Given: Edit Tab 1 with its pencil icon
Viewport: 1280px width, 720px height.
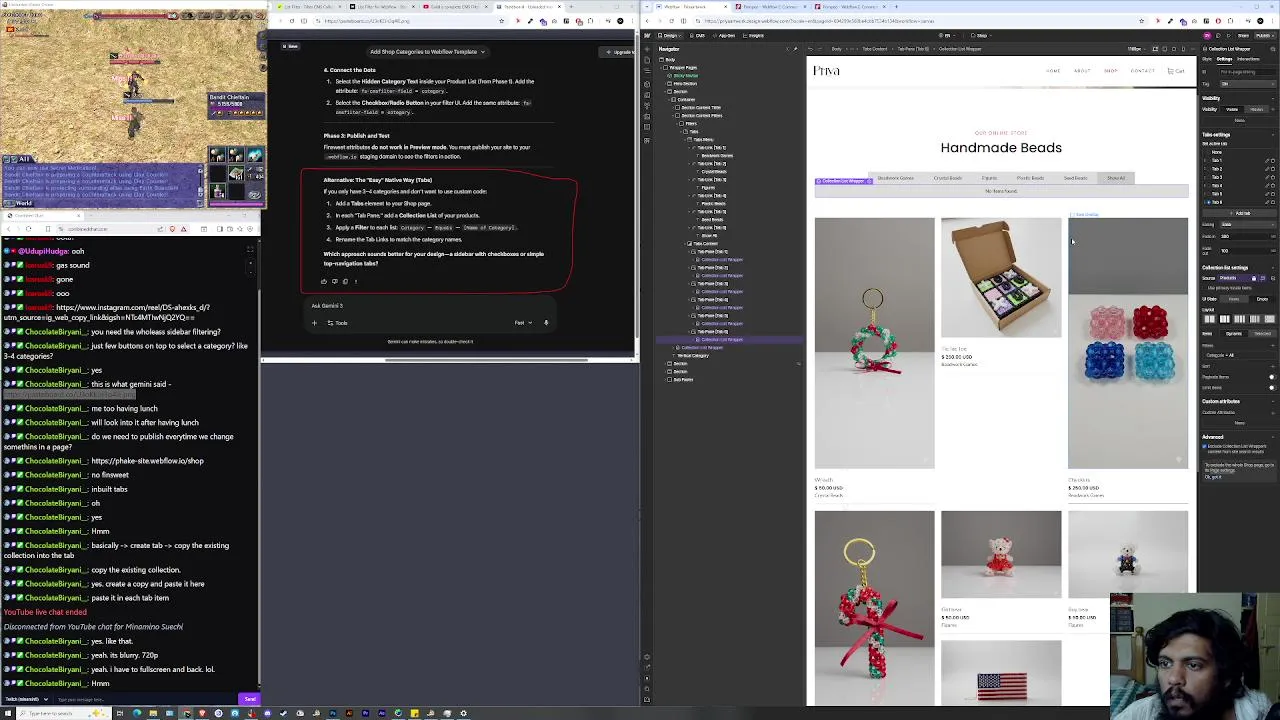Looking at the screenshot, I should (1267, 160).
